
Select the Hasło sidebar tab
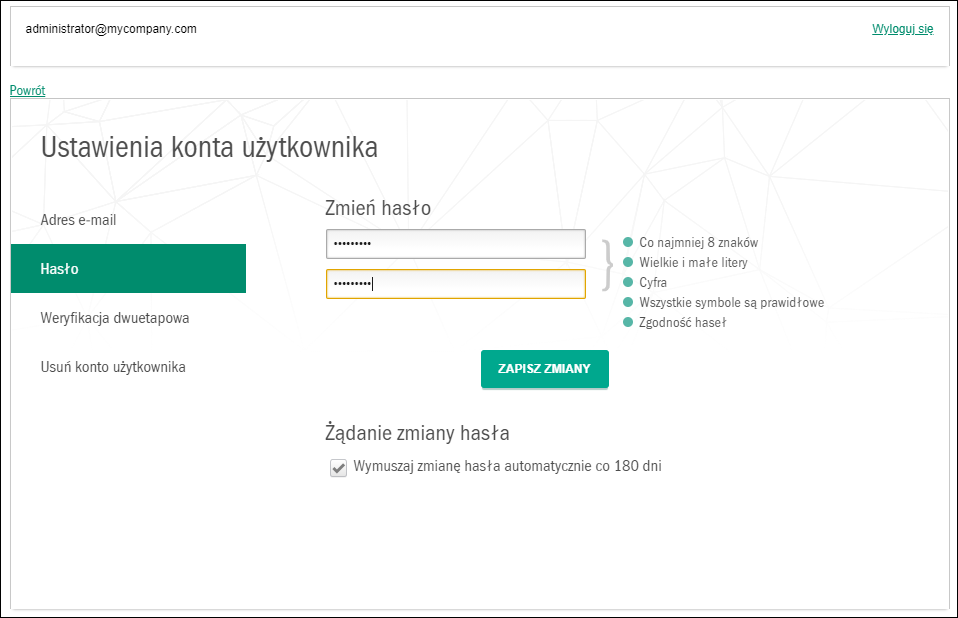click(128, 269)
